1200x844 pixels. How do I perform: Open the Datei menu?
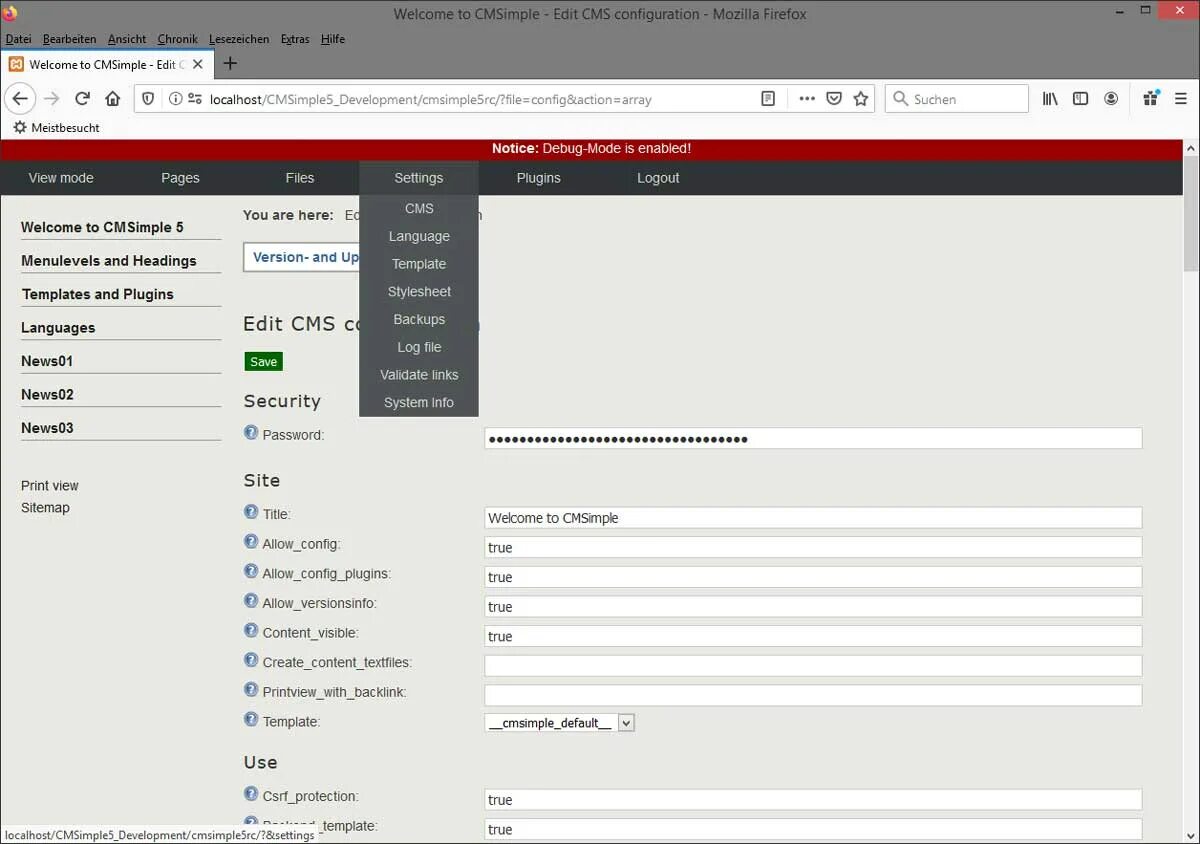click(19, 39)
